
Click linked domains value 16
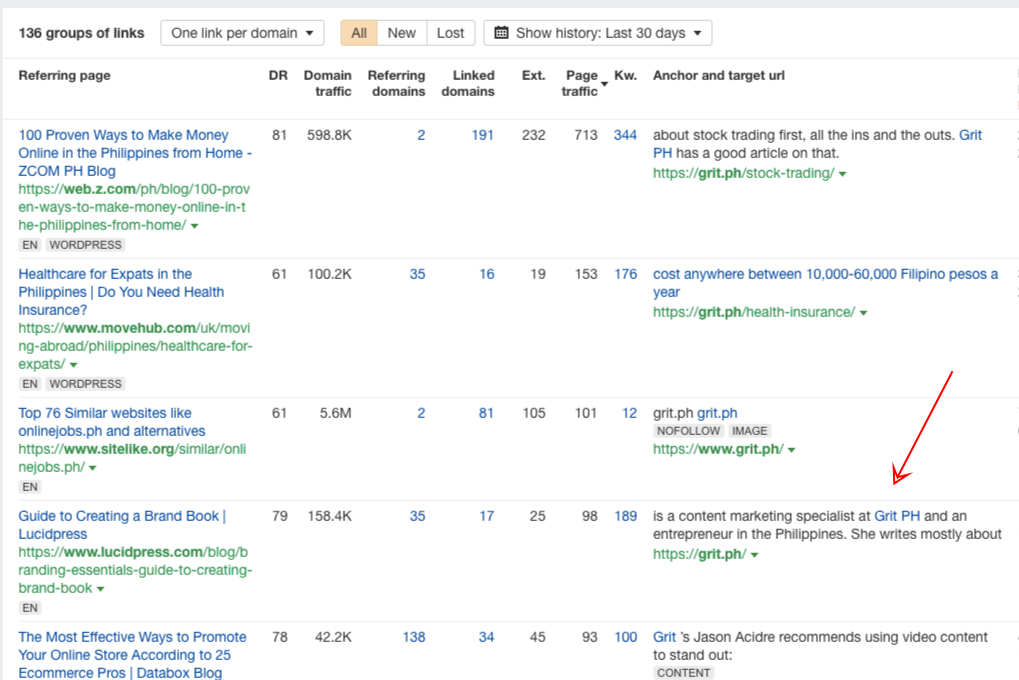click(487, 274)
